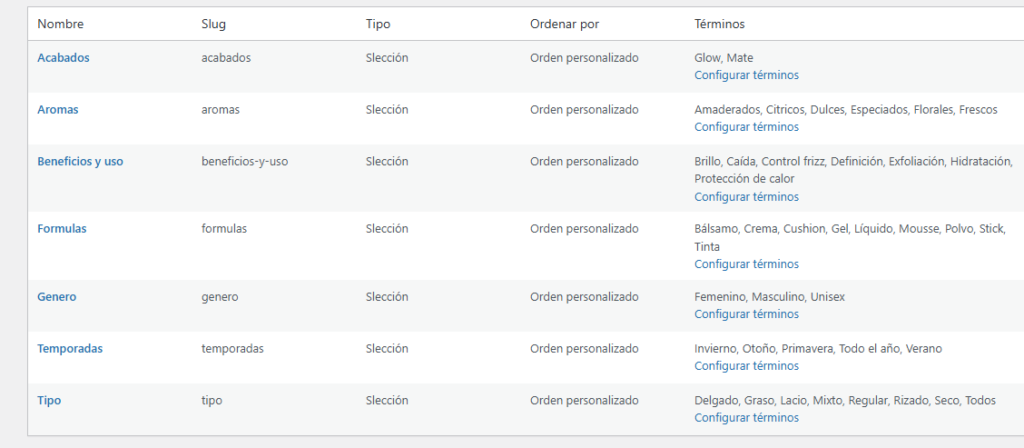
Task: Open the Temporadas attribute link
Action: click(70, 349)
